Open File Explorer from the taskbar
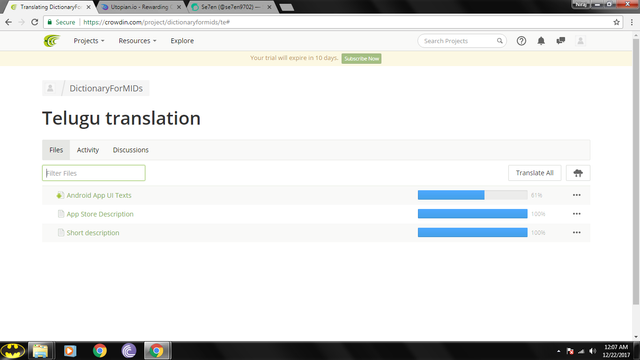This screenshot has height=360, width=640. (40, 351)
